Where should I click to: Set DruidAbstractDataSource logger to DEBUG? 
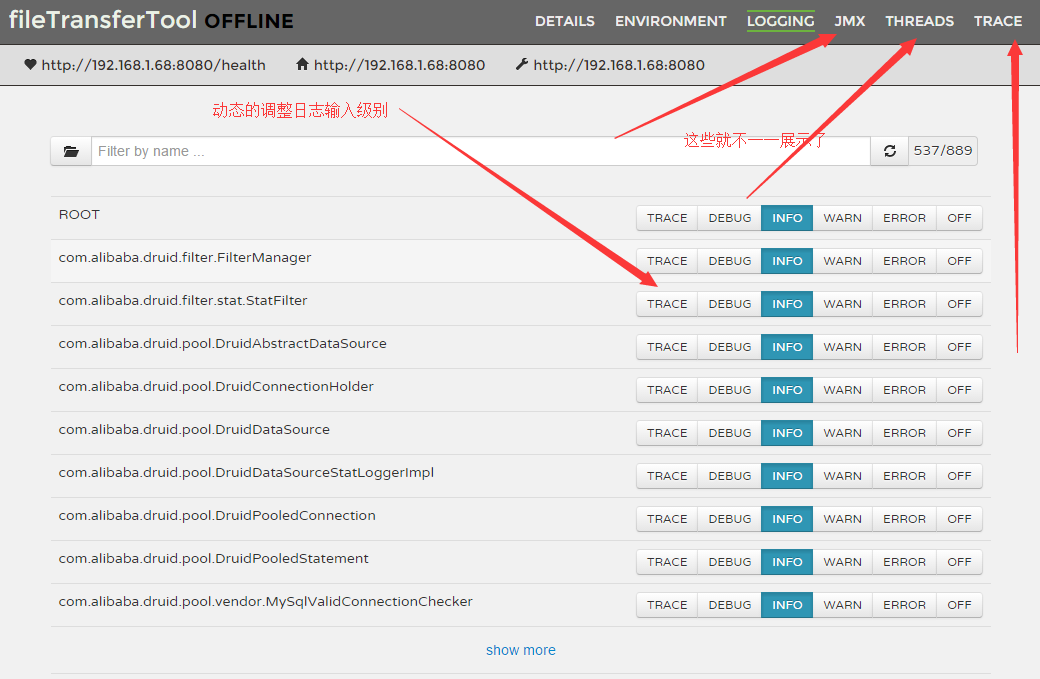730,347
